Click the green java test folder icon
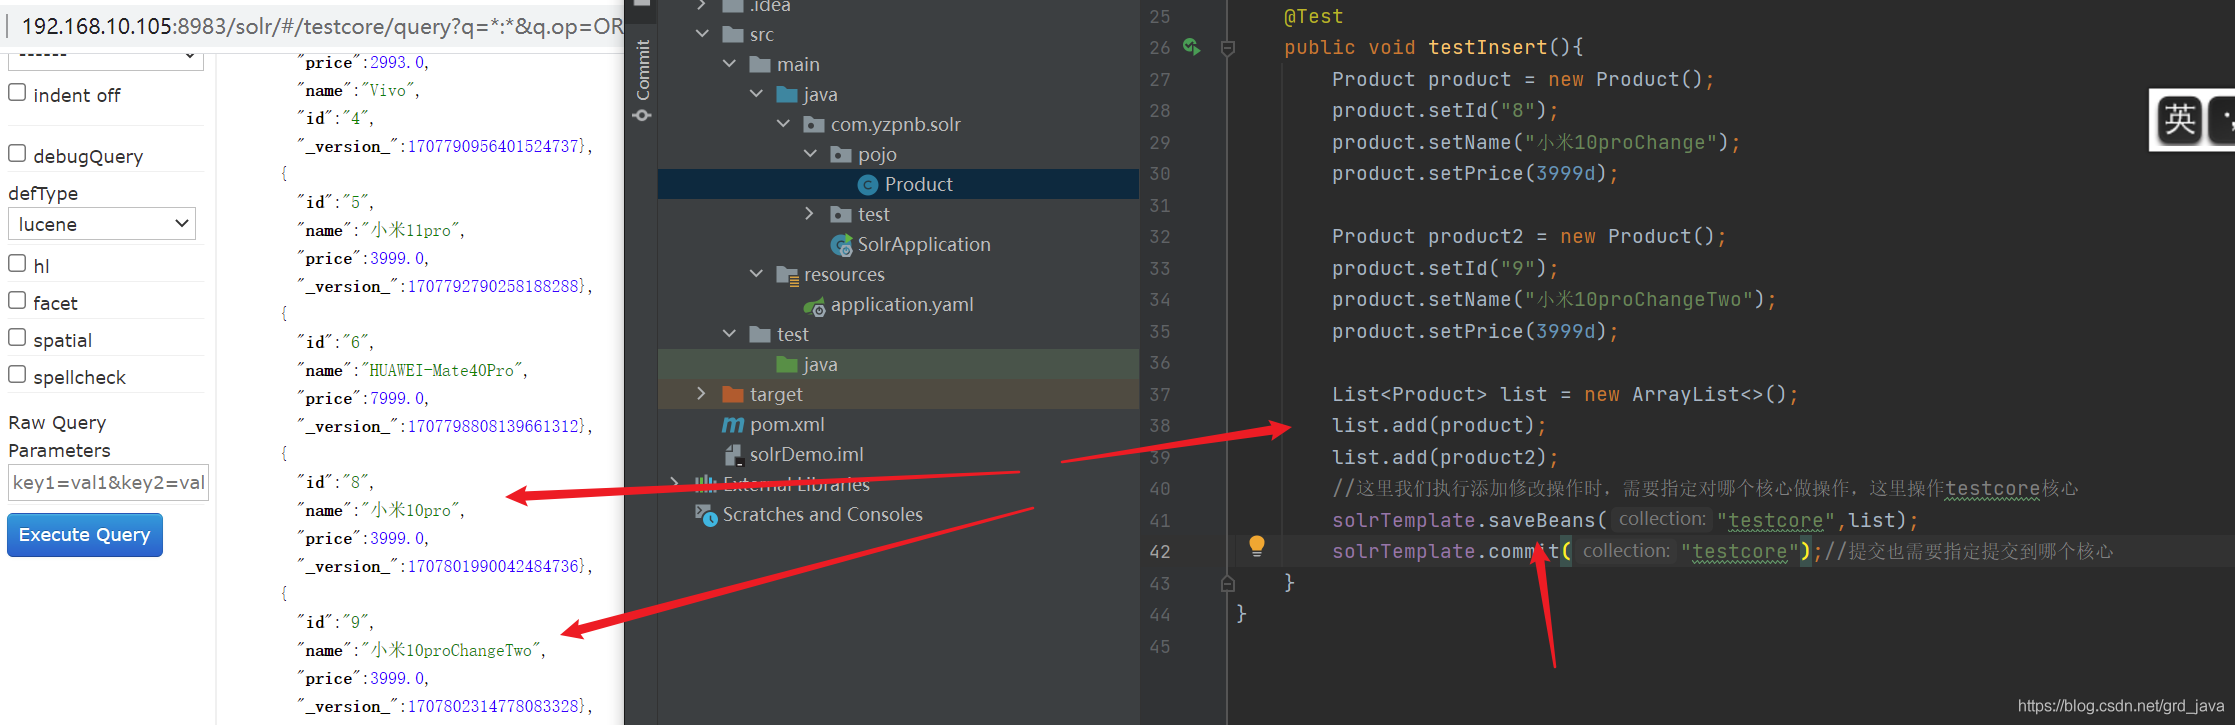 (x=787, y=364)
